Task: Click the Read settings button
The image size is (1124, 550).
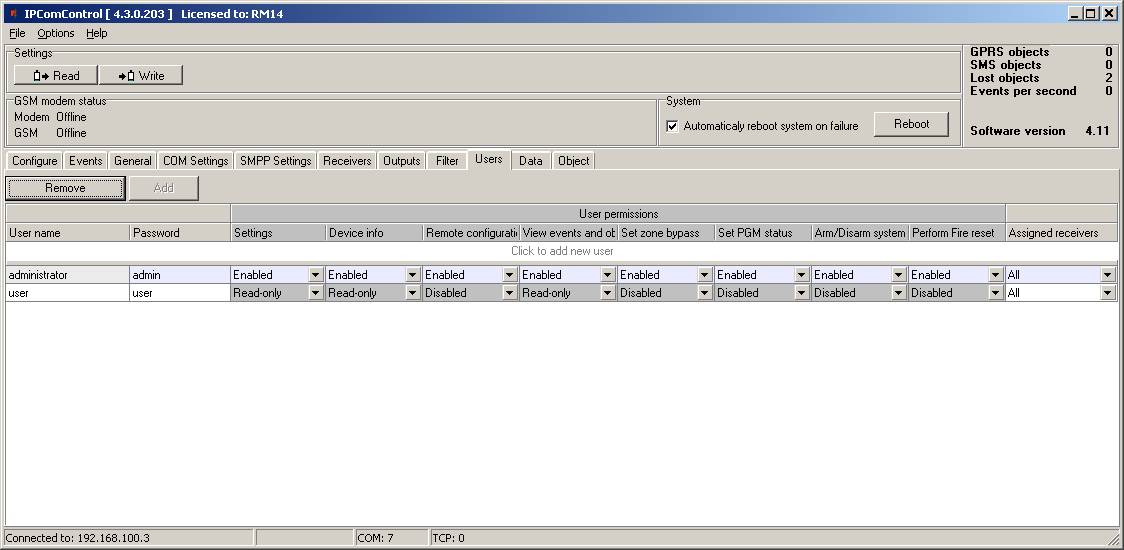Action: pyautogui.click(x=55, y=76)
